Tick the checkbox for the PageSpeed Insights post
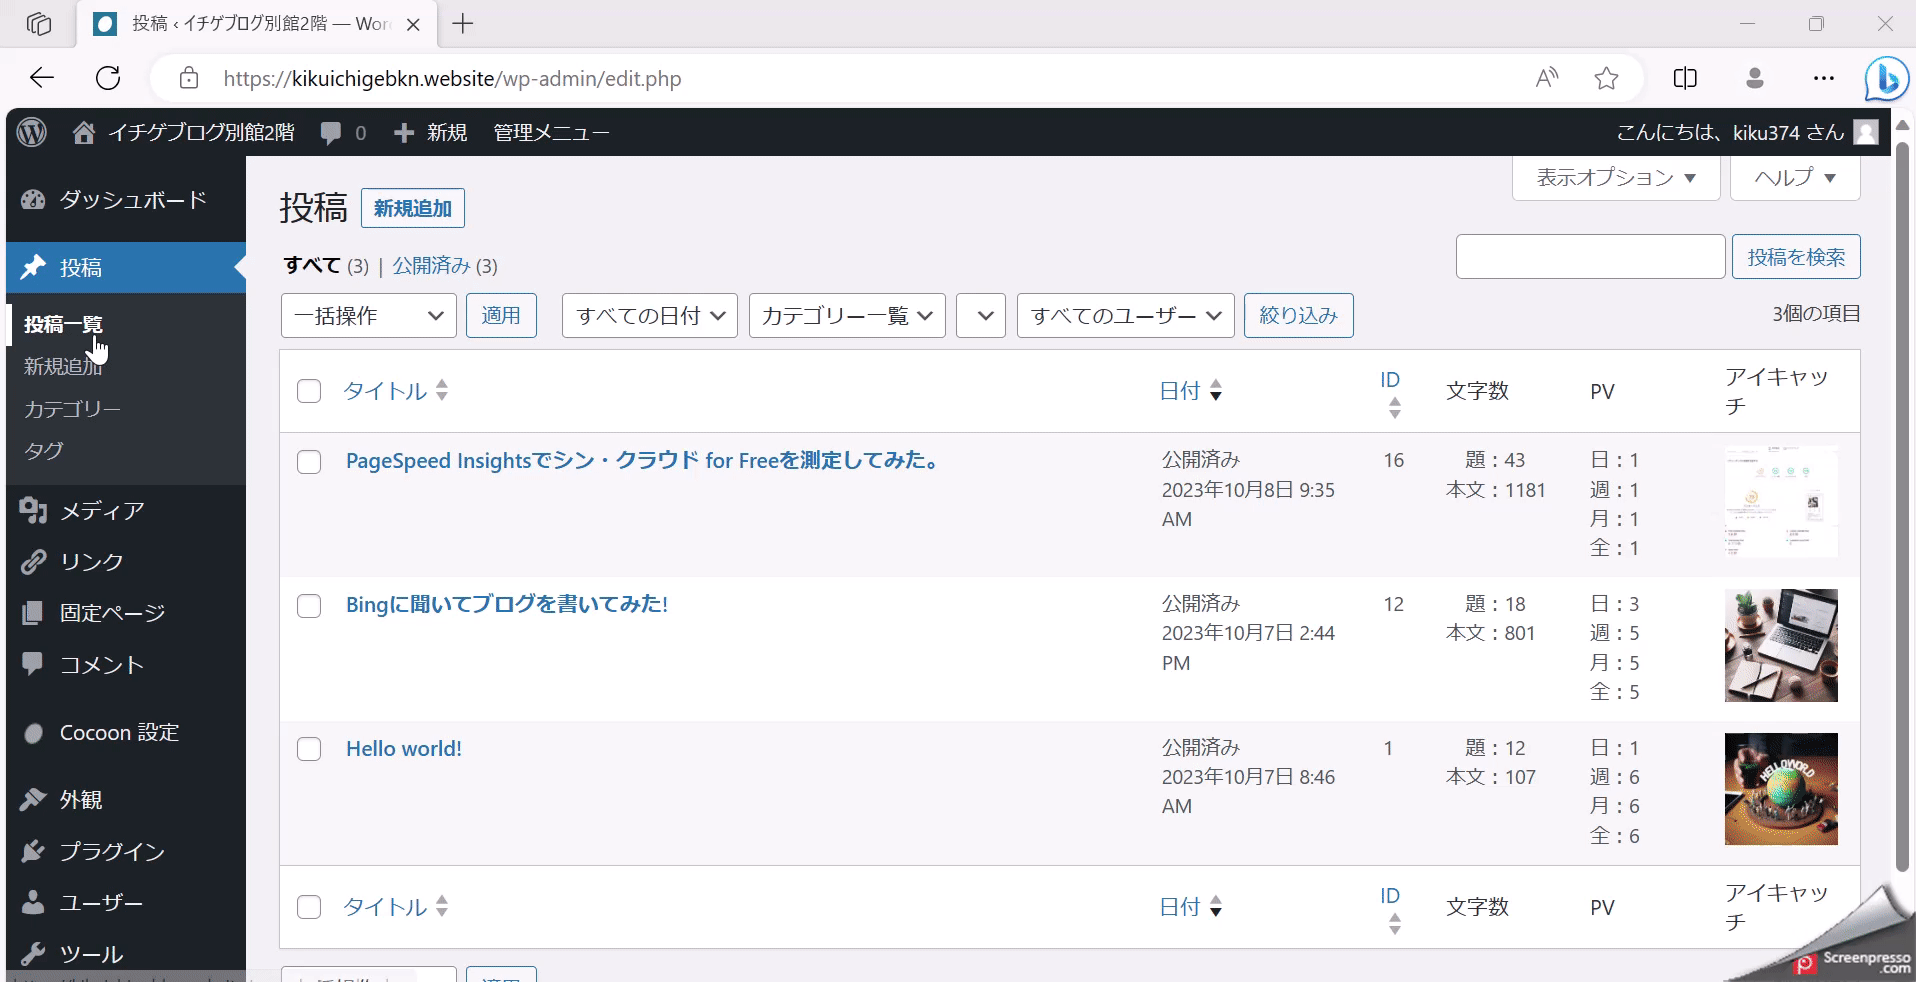 [x=309, y=462]
